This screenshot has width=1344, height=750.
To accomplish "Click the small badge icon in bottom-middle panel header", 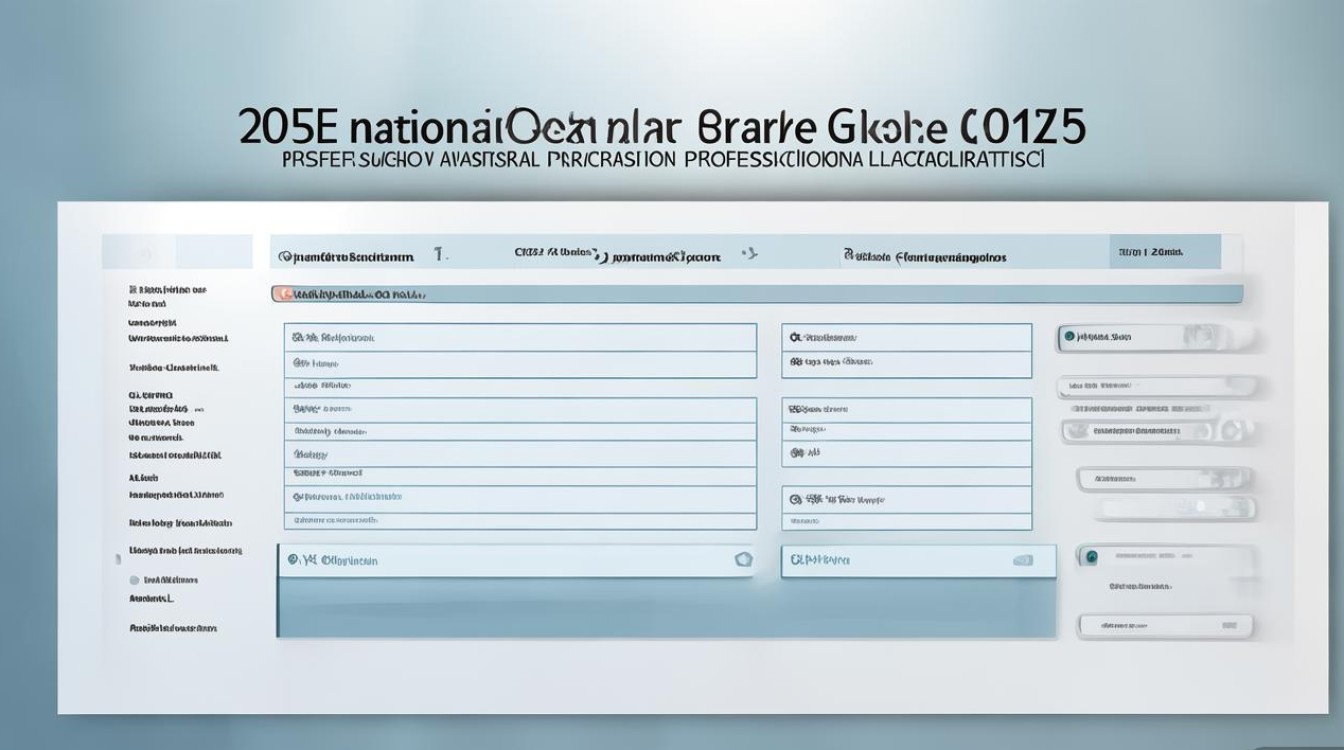I will 1021,561.
